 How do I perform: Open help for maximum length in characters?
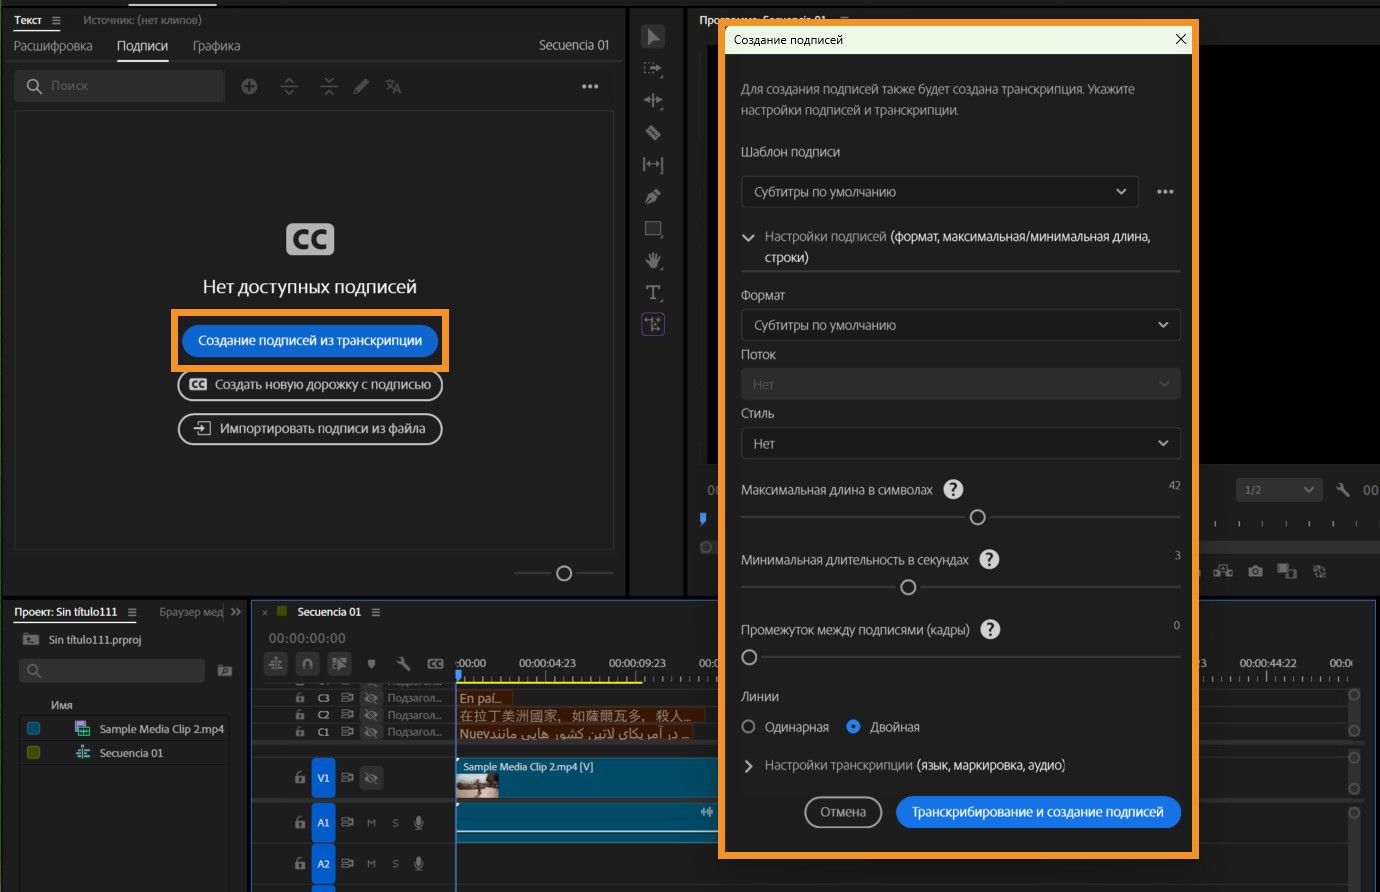[953, 489]
